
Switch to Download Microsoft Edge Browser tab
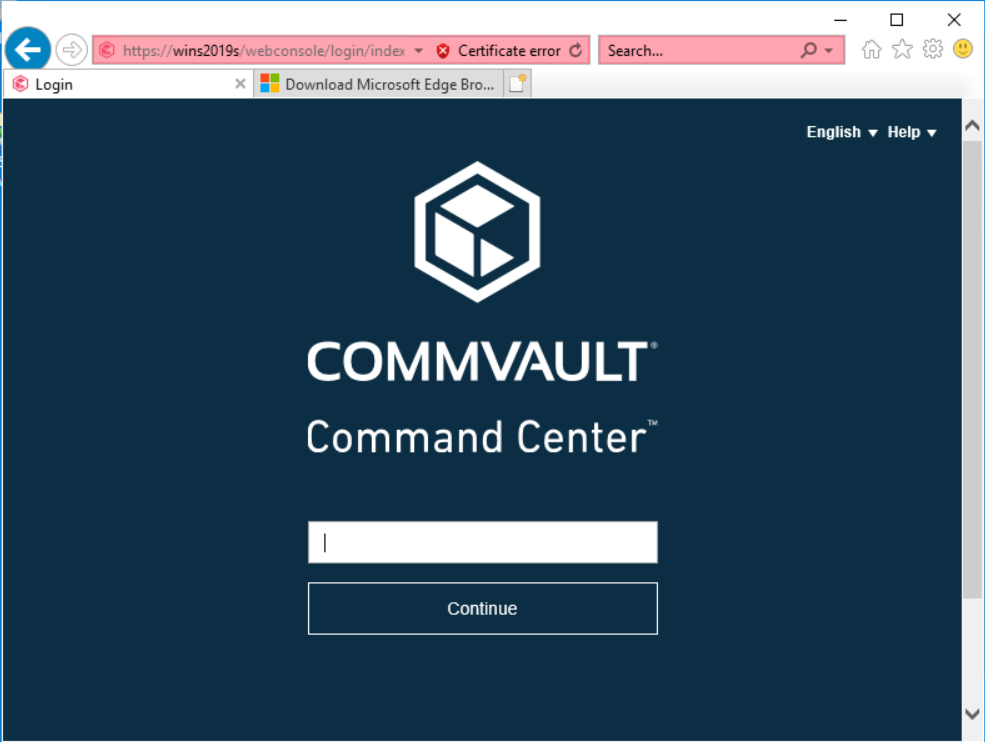click(x=378, y=84)
